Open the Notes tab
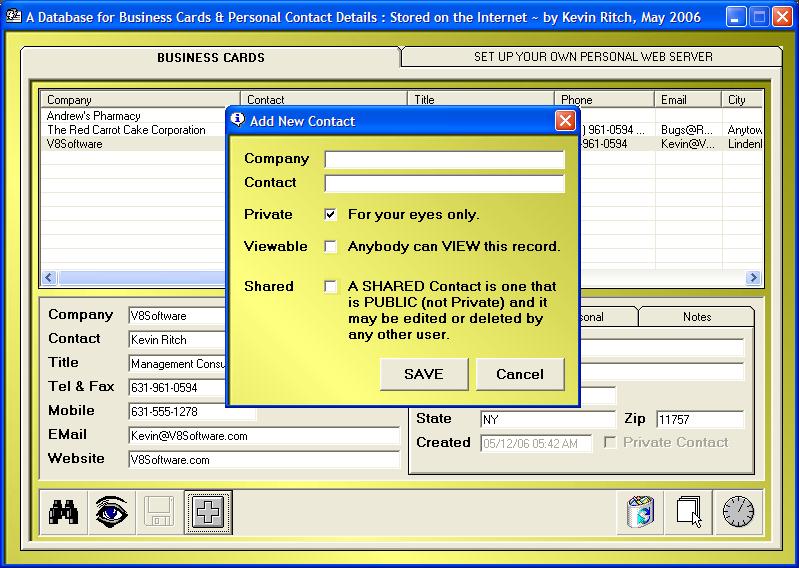The height and width of the screenshot is (568, 799). pos(697,317)
